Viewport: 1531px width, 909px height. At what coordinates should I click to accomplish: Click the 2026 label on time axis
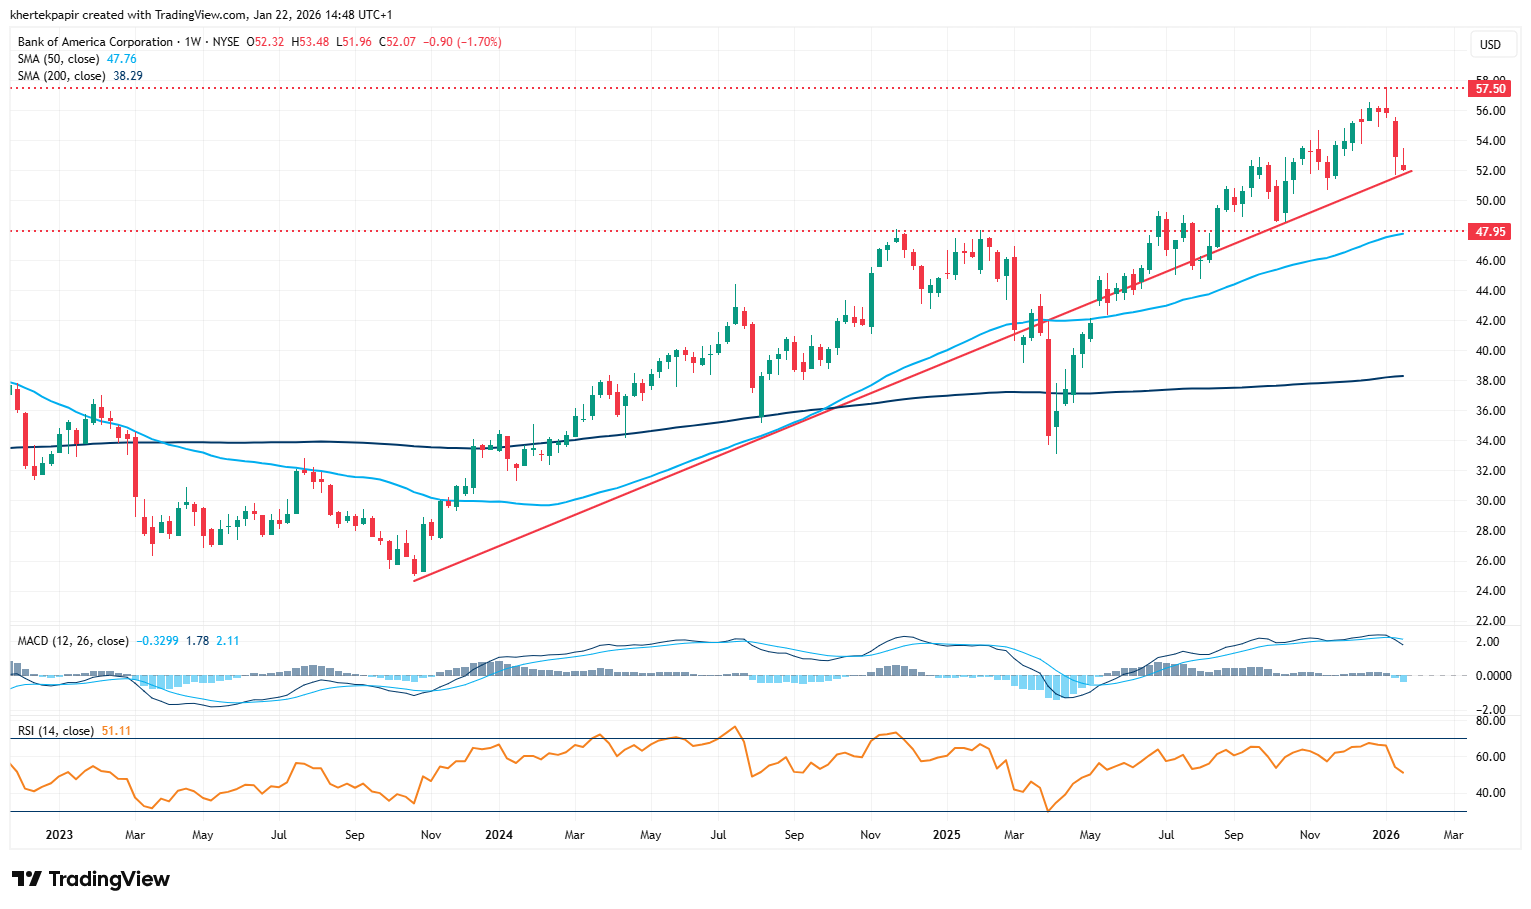(1385, 835)
